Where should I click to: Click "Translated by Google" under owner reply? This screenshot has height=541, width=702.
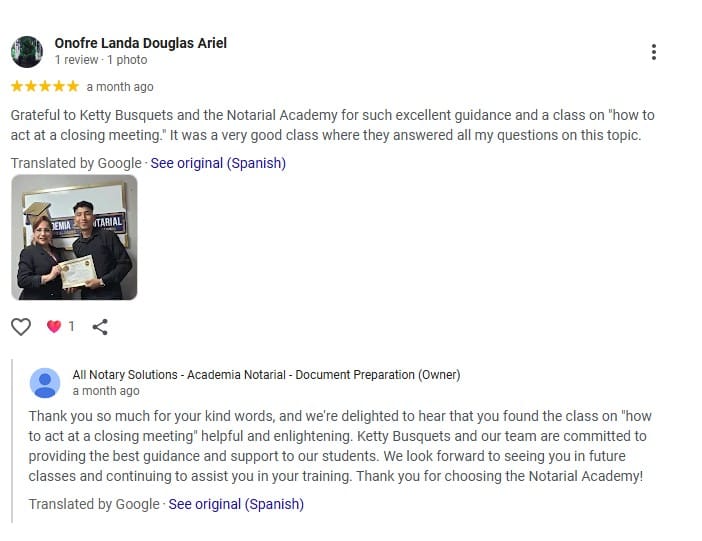pos(94,504)
